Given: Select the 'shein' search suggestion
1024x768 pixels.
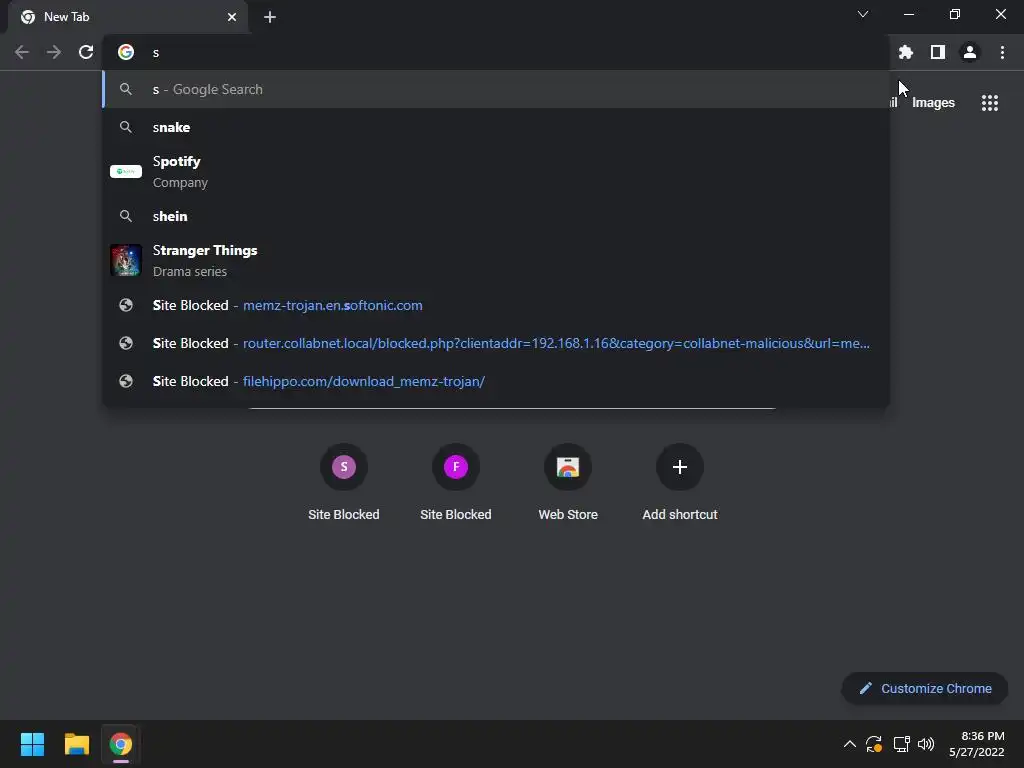Looking at the screenshot, I should tap(496, 216).
